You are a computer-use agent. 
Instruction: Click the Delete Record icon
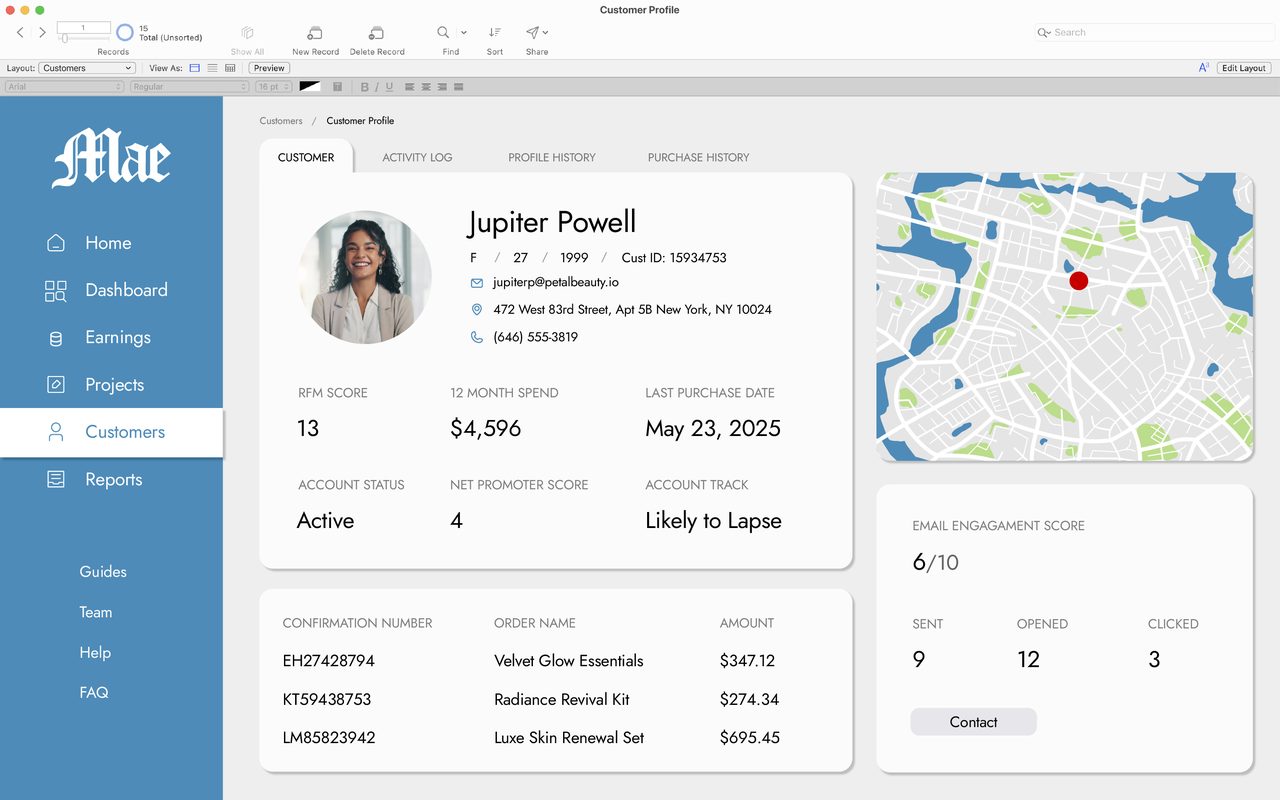click(x=377, y=33)
